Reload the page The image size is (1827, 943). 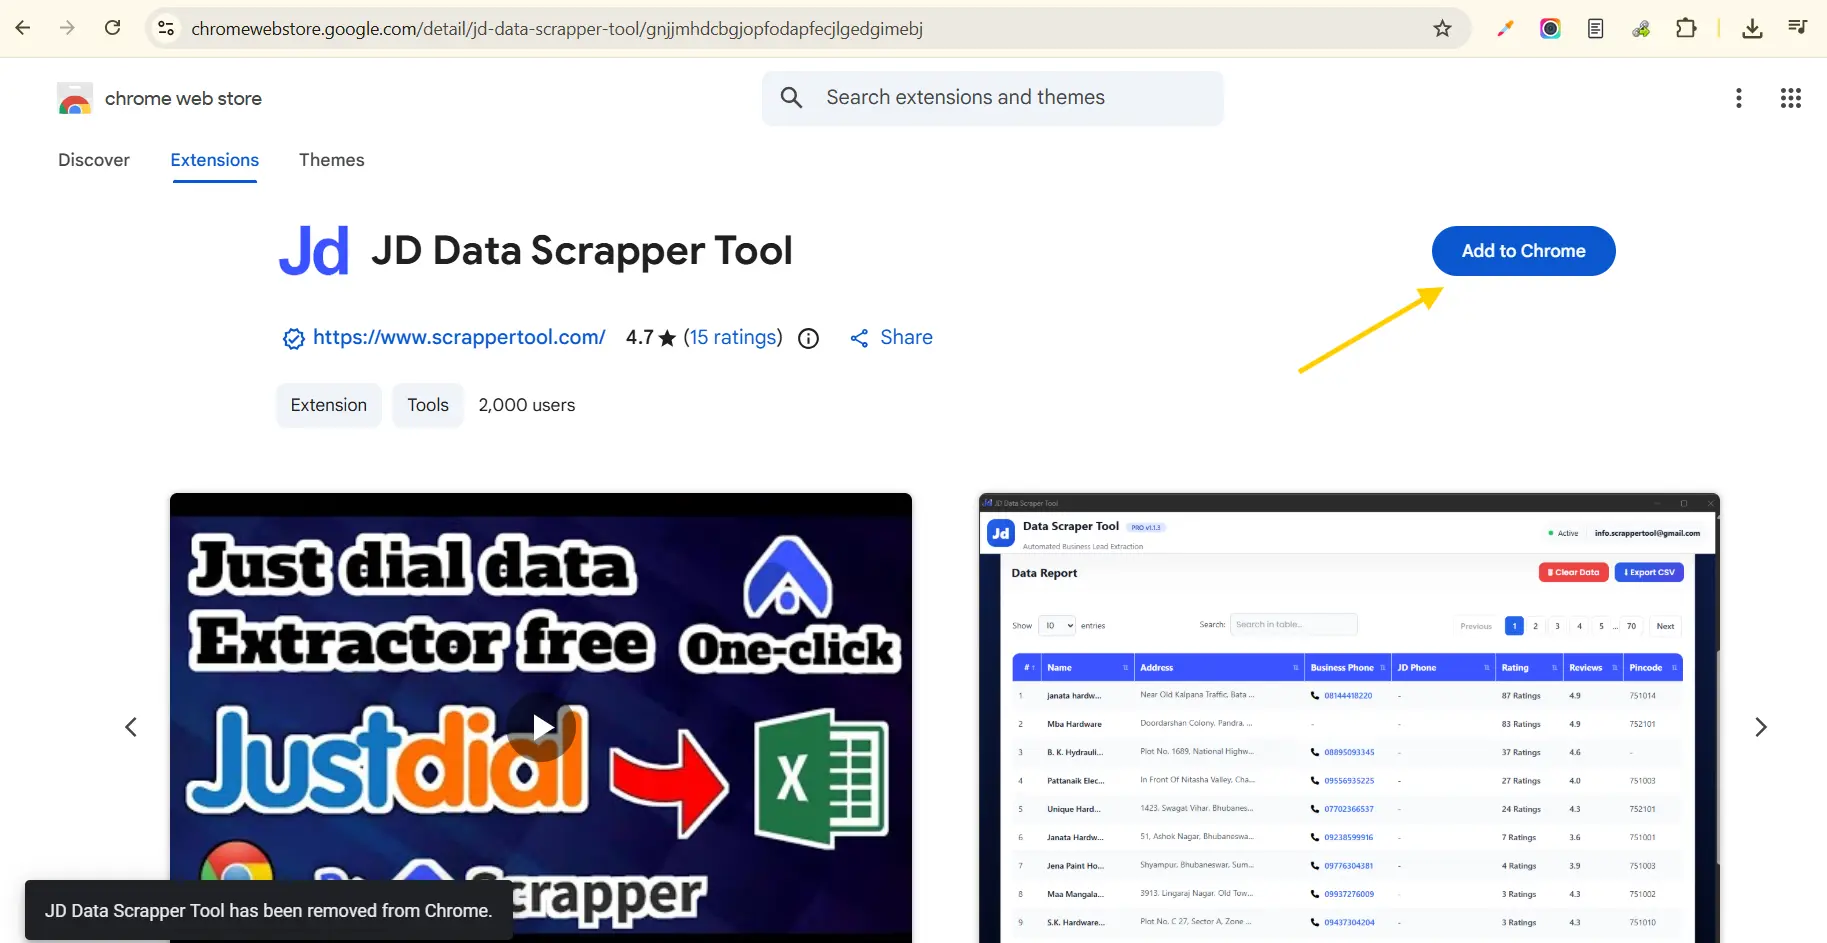[x=112, y=28]
